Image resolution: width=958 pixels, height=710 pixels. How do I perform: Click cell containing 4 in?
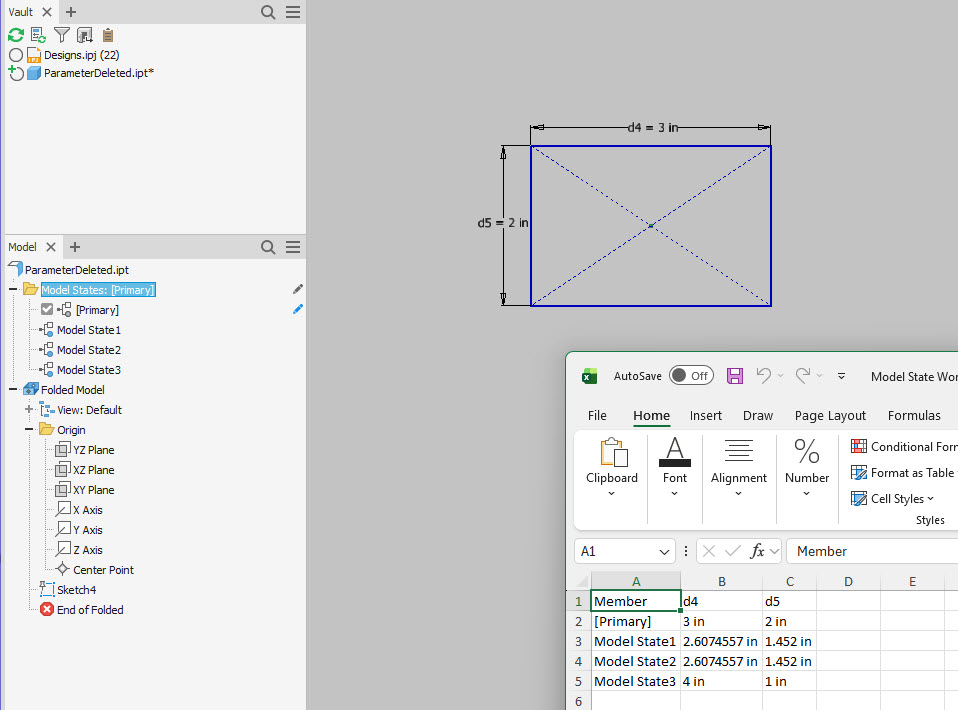coord(722,681)
